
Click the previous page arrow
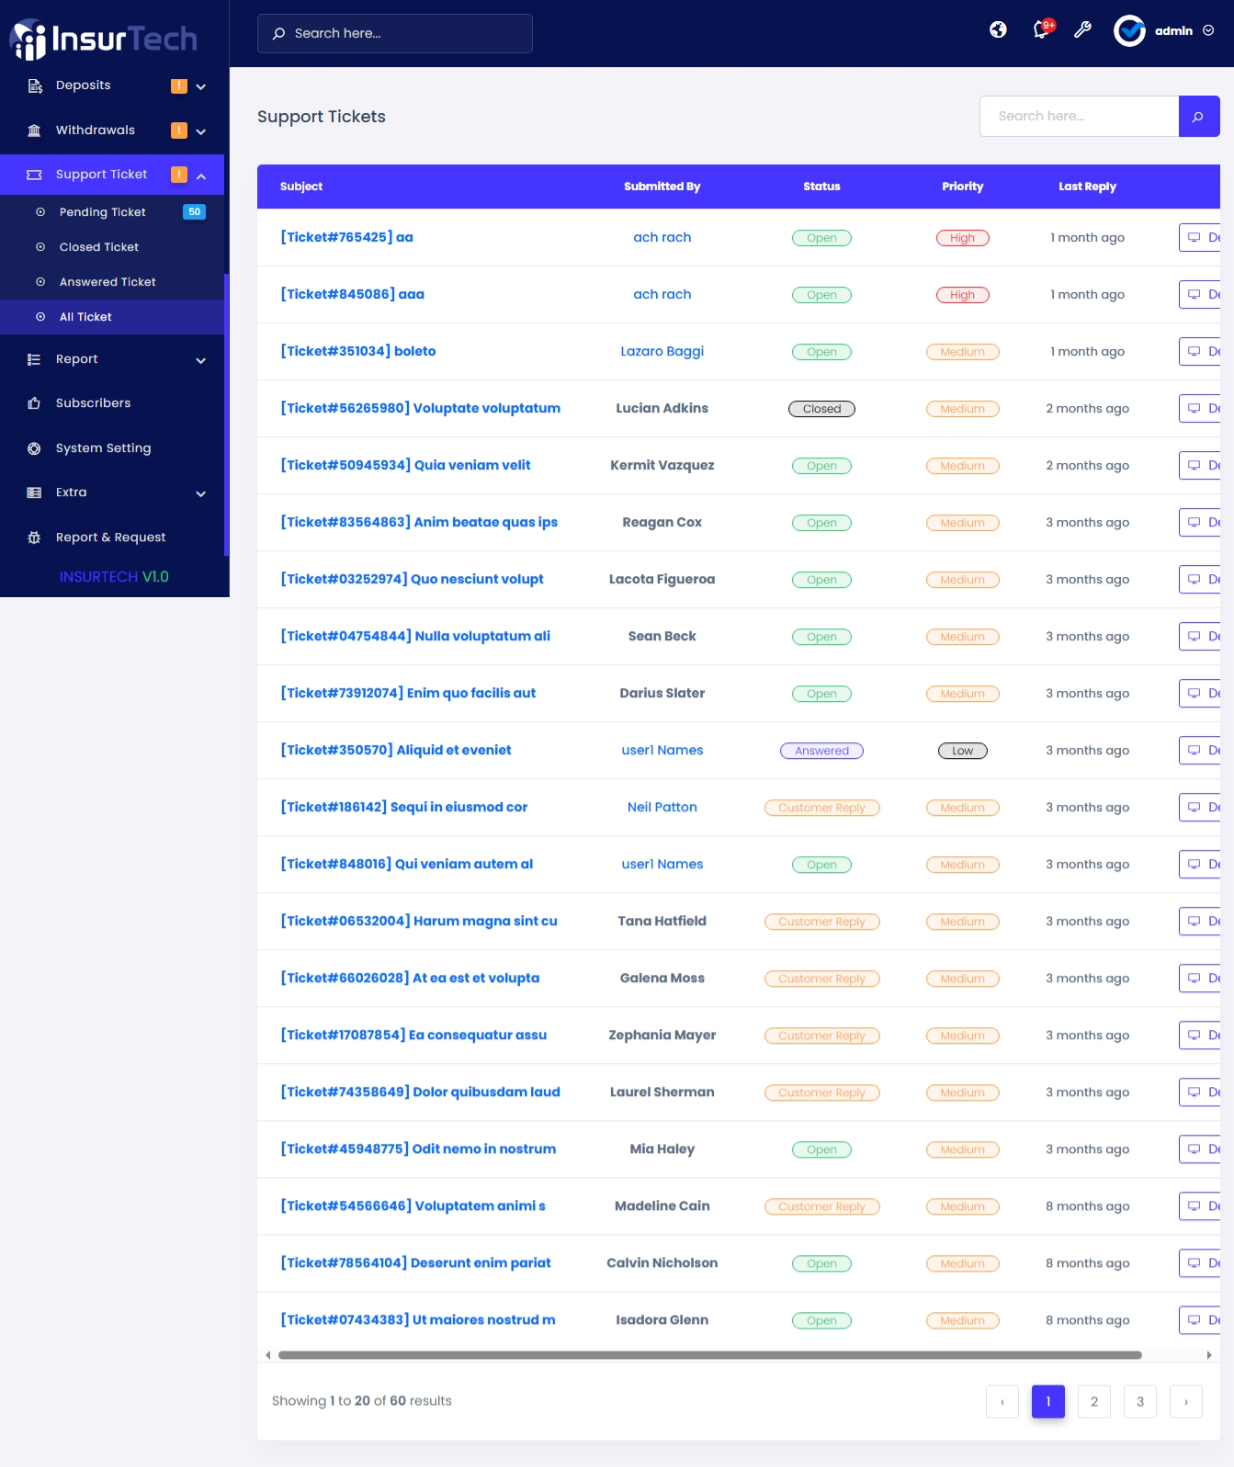tap(1002, 1402)
